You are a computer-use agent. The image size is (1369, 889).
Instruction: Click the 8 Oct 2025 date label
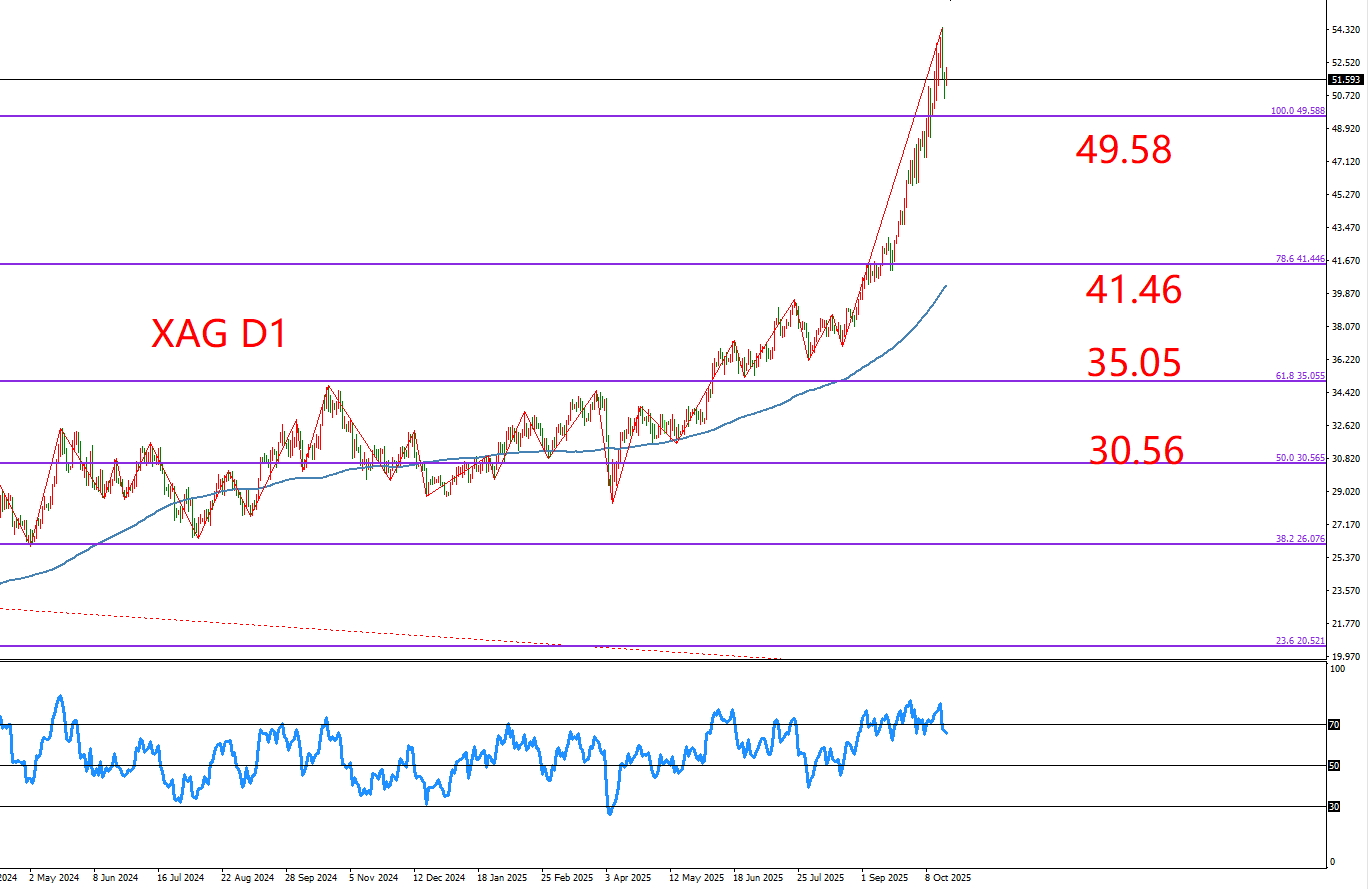[947, 877]
